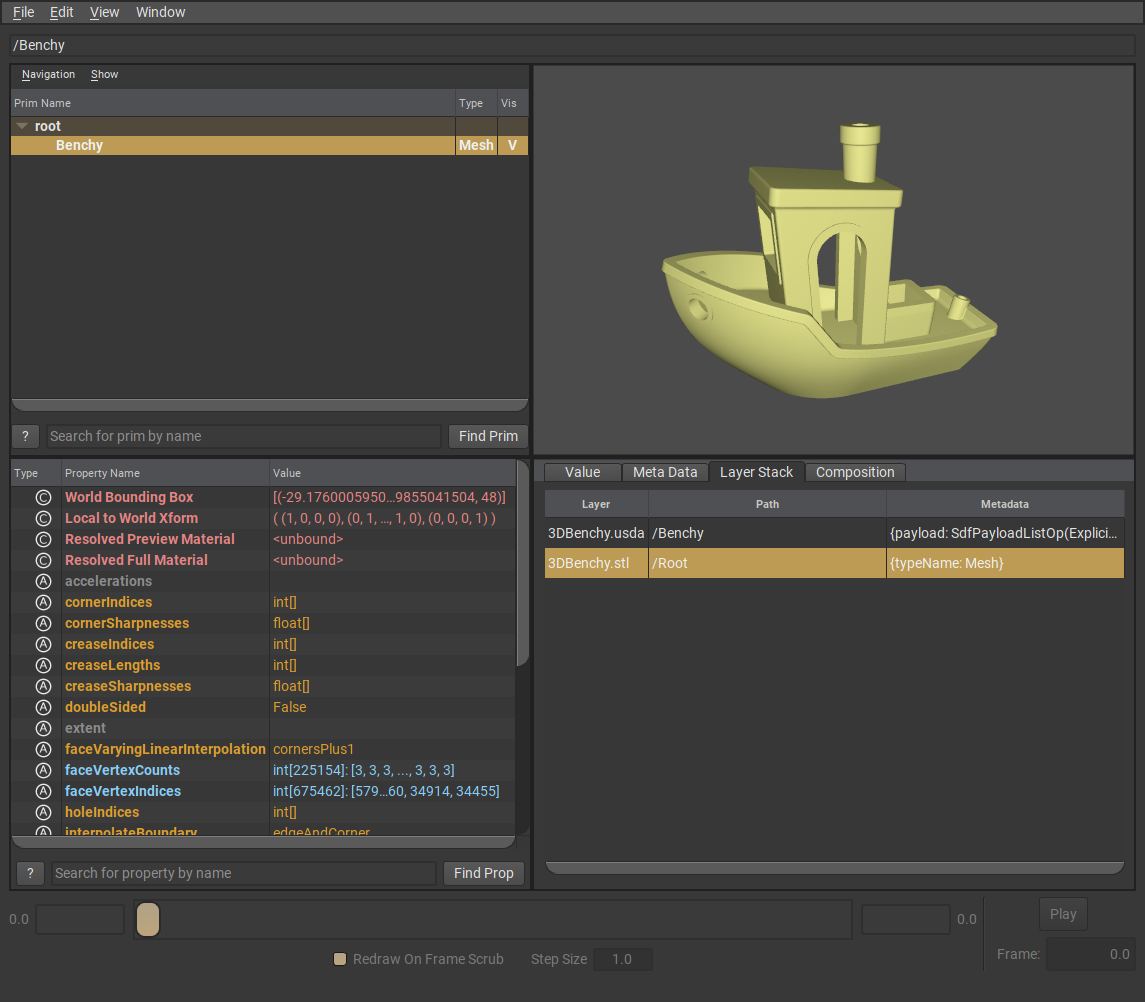This screenshot has height=1002, width=1145.
Task: Select the Benchy prim row
Action: [x=269, y=145]
